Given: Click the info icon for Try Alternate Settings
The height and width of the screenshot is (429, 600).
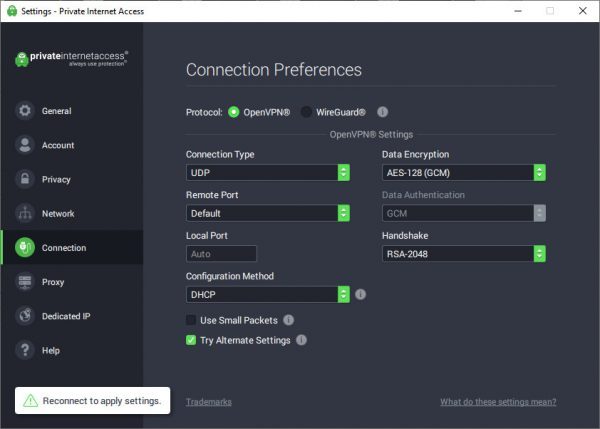Looking at the screenshot, I should (x=302, y=340).
